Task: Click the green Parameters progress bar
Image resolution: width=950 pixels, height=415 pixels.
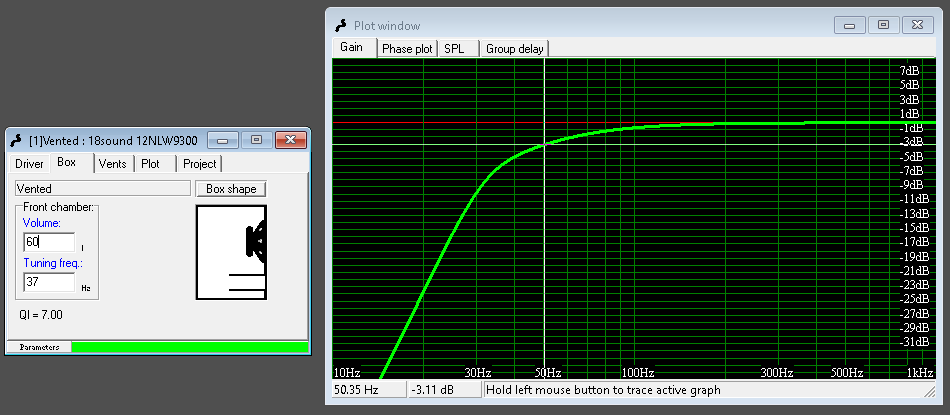Action: 189,347
